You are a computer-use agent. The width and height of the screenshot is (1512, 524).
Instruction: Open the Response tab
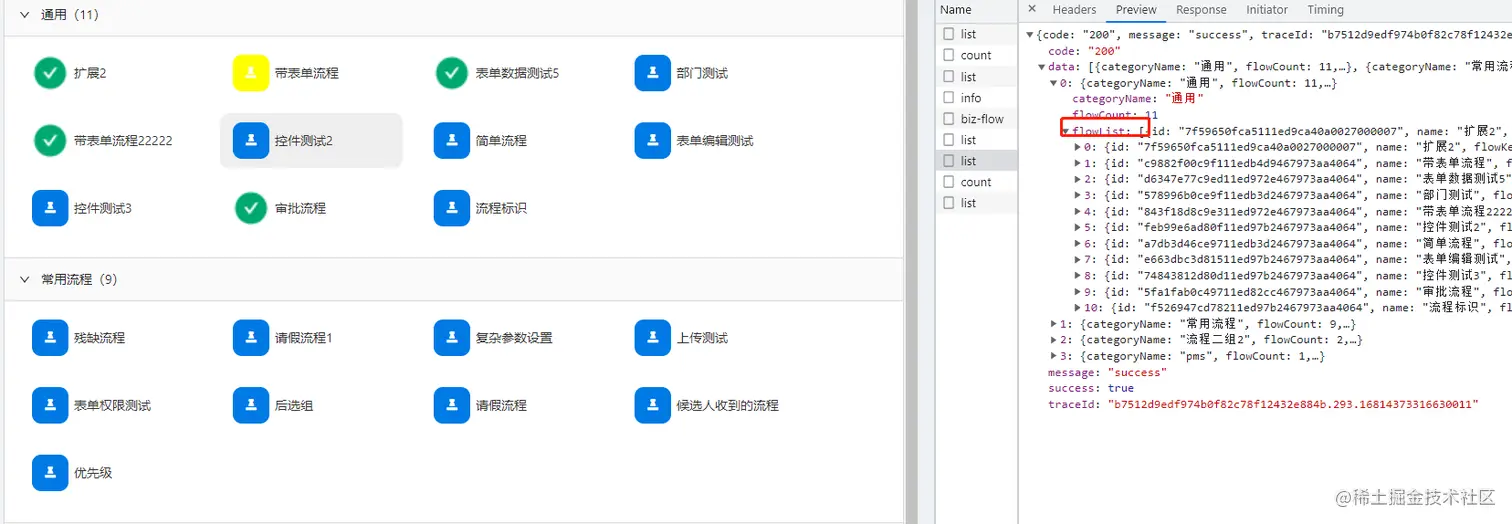pos(1201,10)
